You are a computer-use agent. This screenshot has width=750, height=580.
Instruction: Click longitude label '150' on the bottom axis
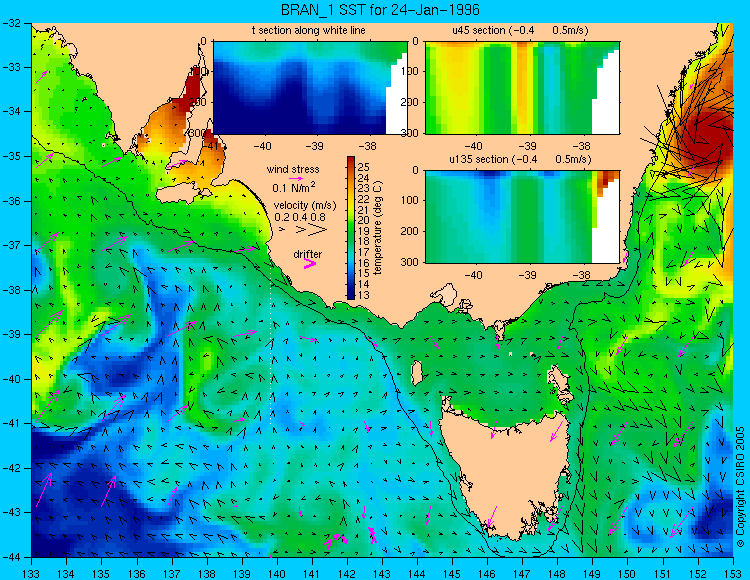click(627, 574)
